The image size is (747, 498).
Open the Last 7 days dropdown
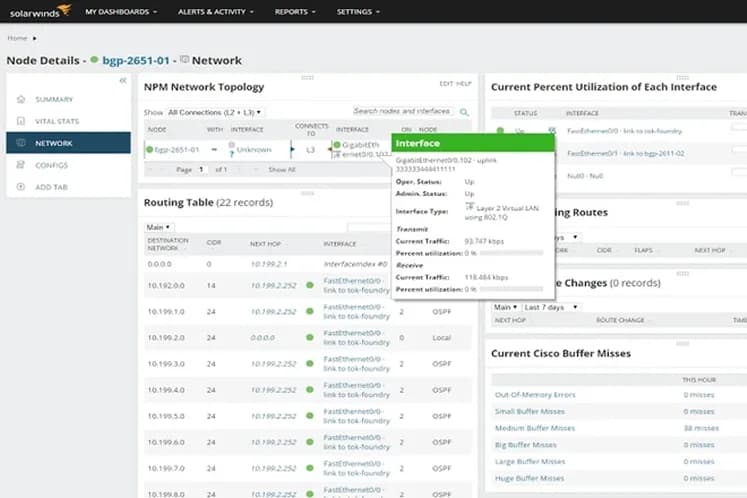click(551, 307)
